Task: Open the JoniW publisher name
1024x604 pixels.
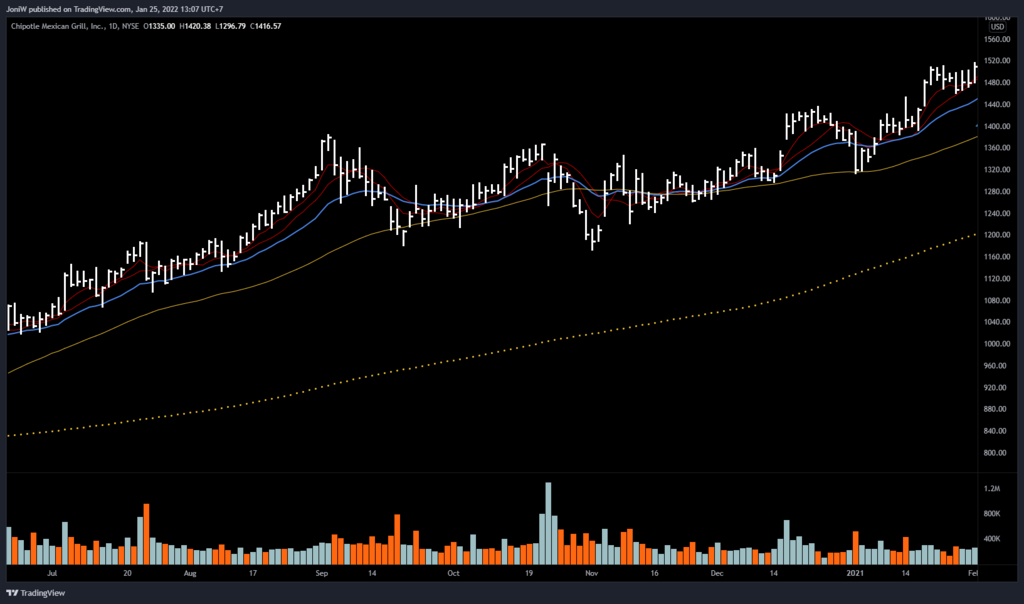Action: [x=15, y=10]
